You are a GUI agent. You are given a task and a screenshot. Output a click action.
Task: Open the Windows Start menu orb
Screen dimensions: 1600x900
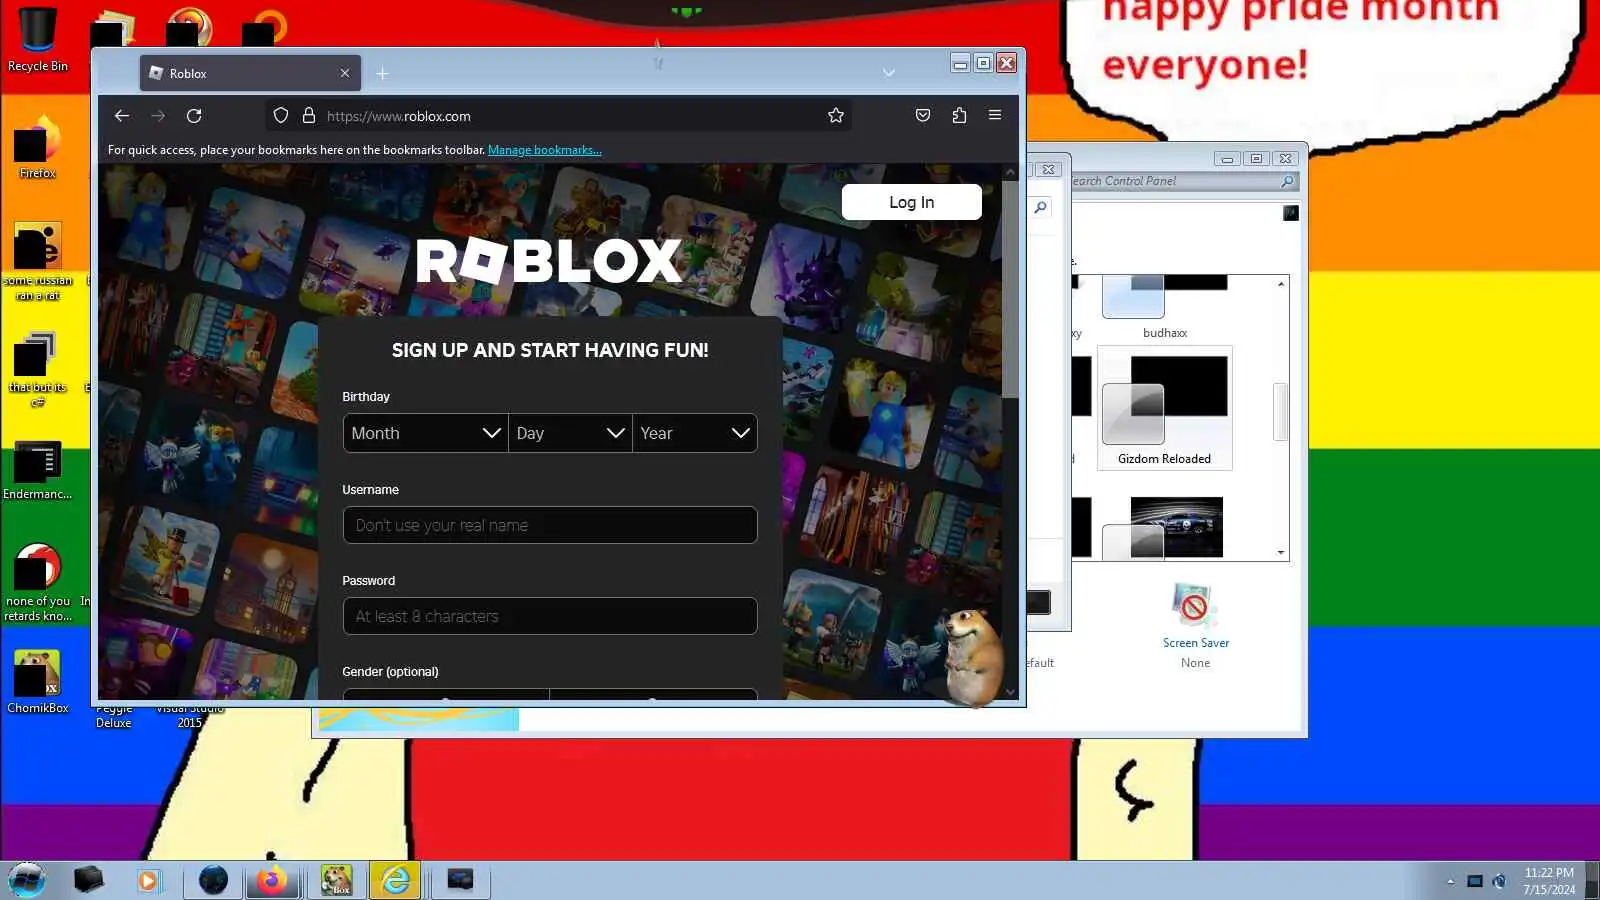tap(27, 880)
